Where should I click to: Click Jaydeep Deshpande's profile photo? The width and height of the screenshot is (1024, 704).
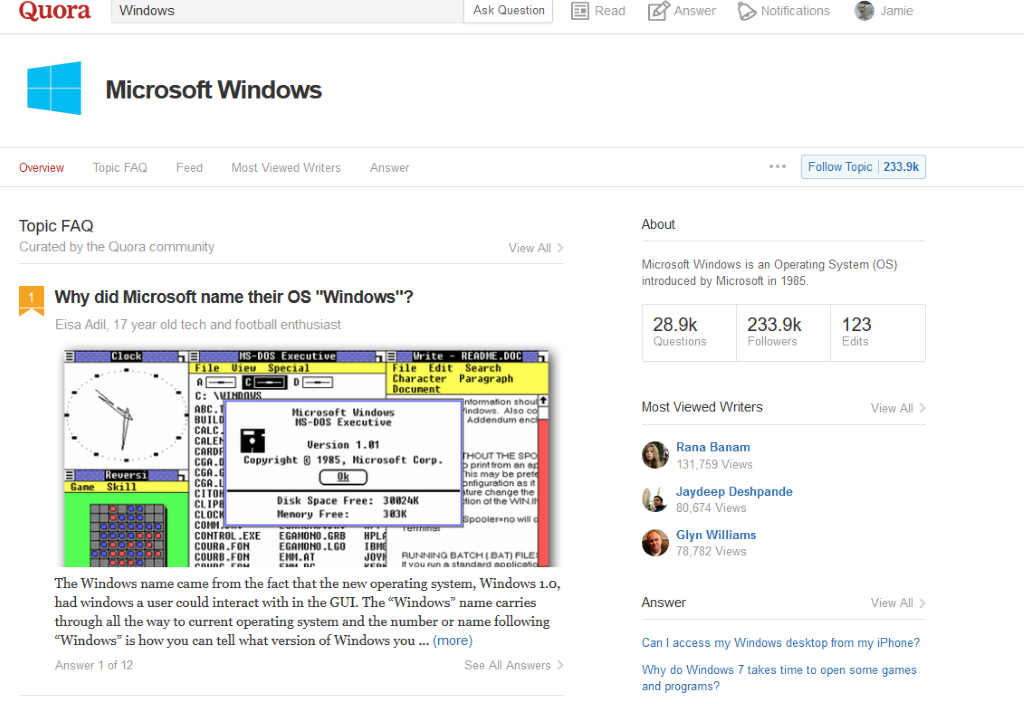(x=655, y=500)
